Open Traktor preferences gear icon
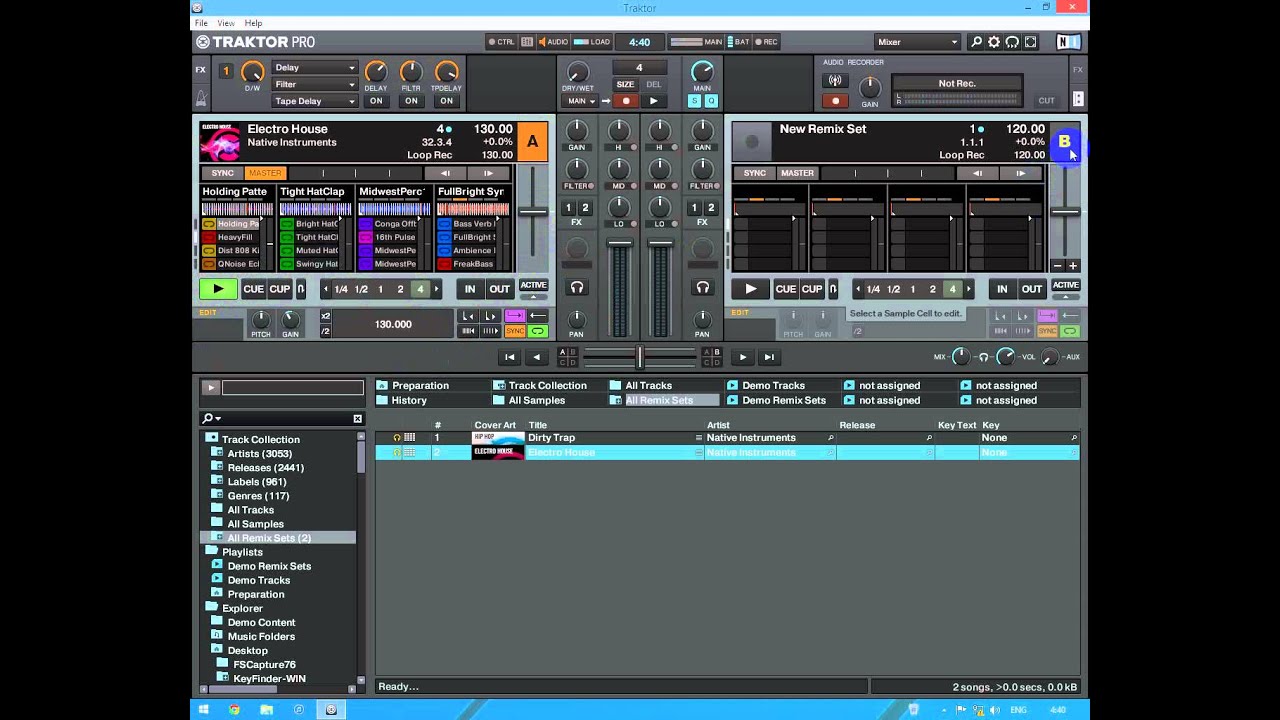 point(994,42)
